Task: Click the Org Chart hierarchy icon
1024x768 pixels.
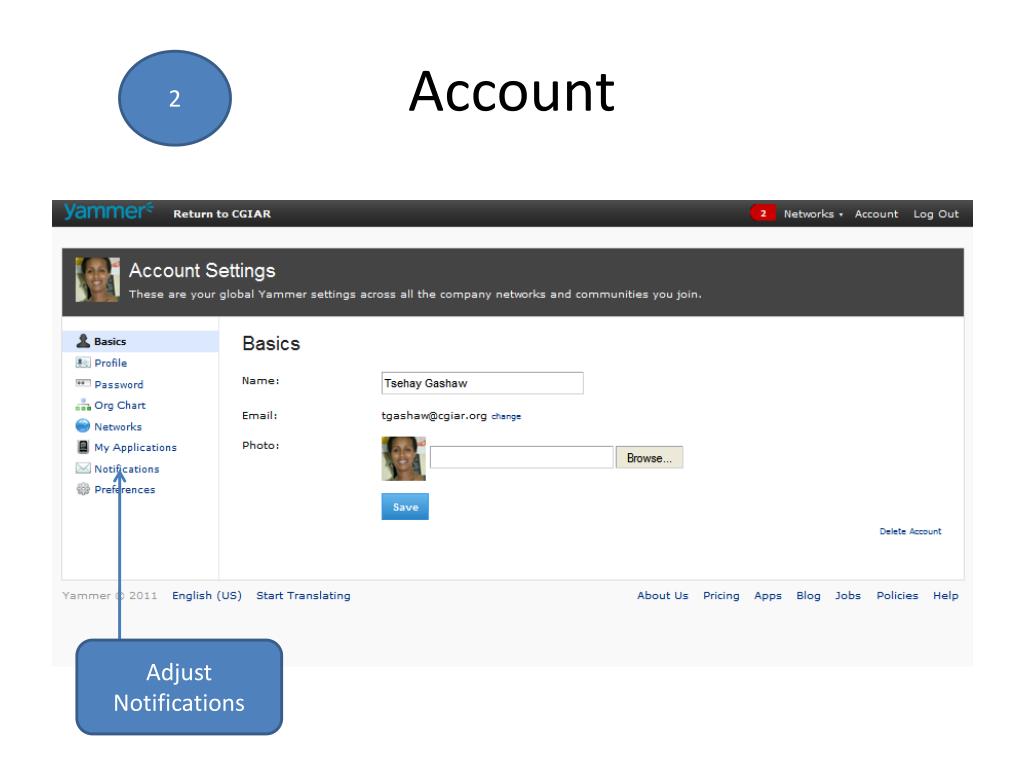Action: 83,405
